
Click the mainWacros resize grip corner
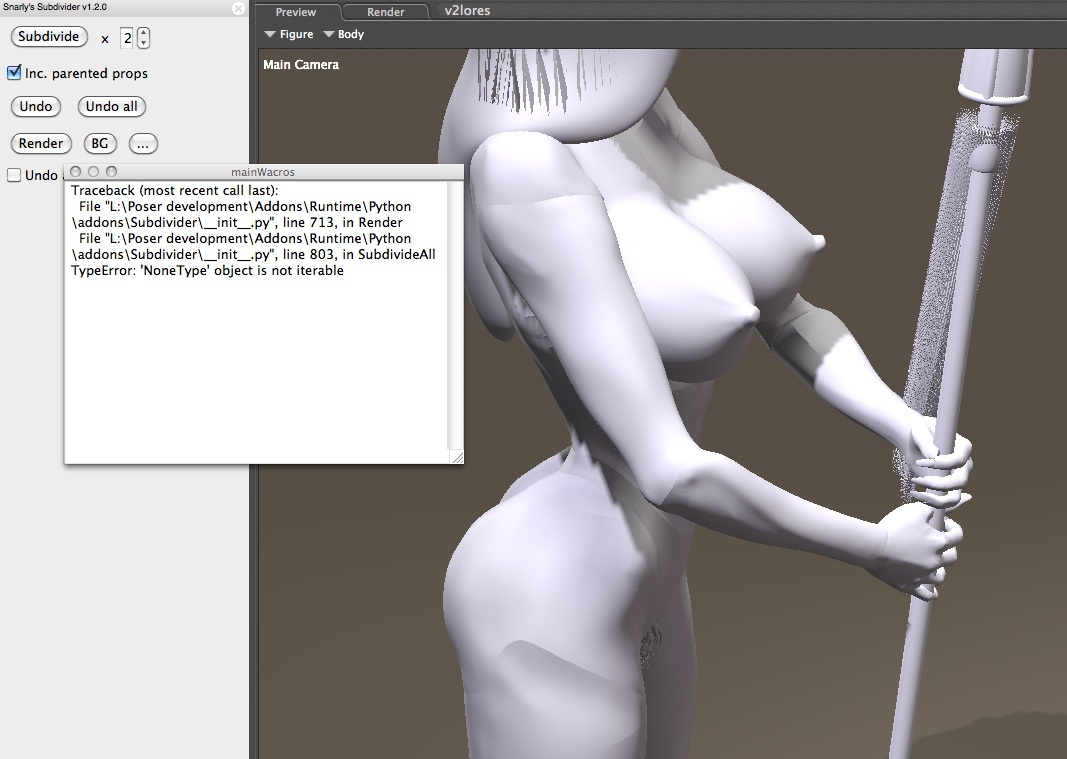457,457
